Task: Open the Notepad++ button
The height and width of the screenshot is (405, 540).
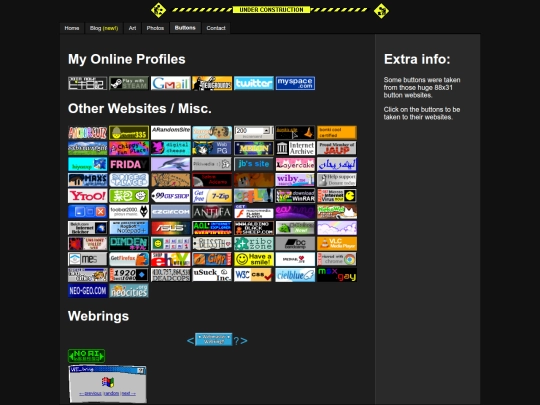Action: pos(129,228)
